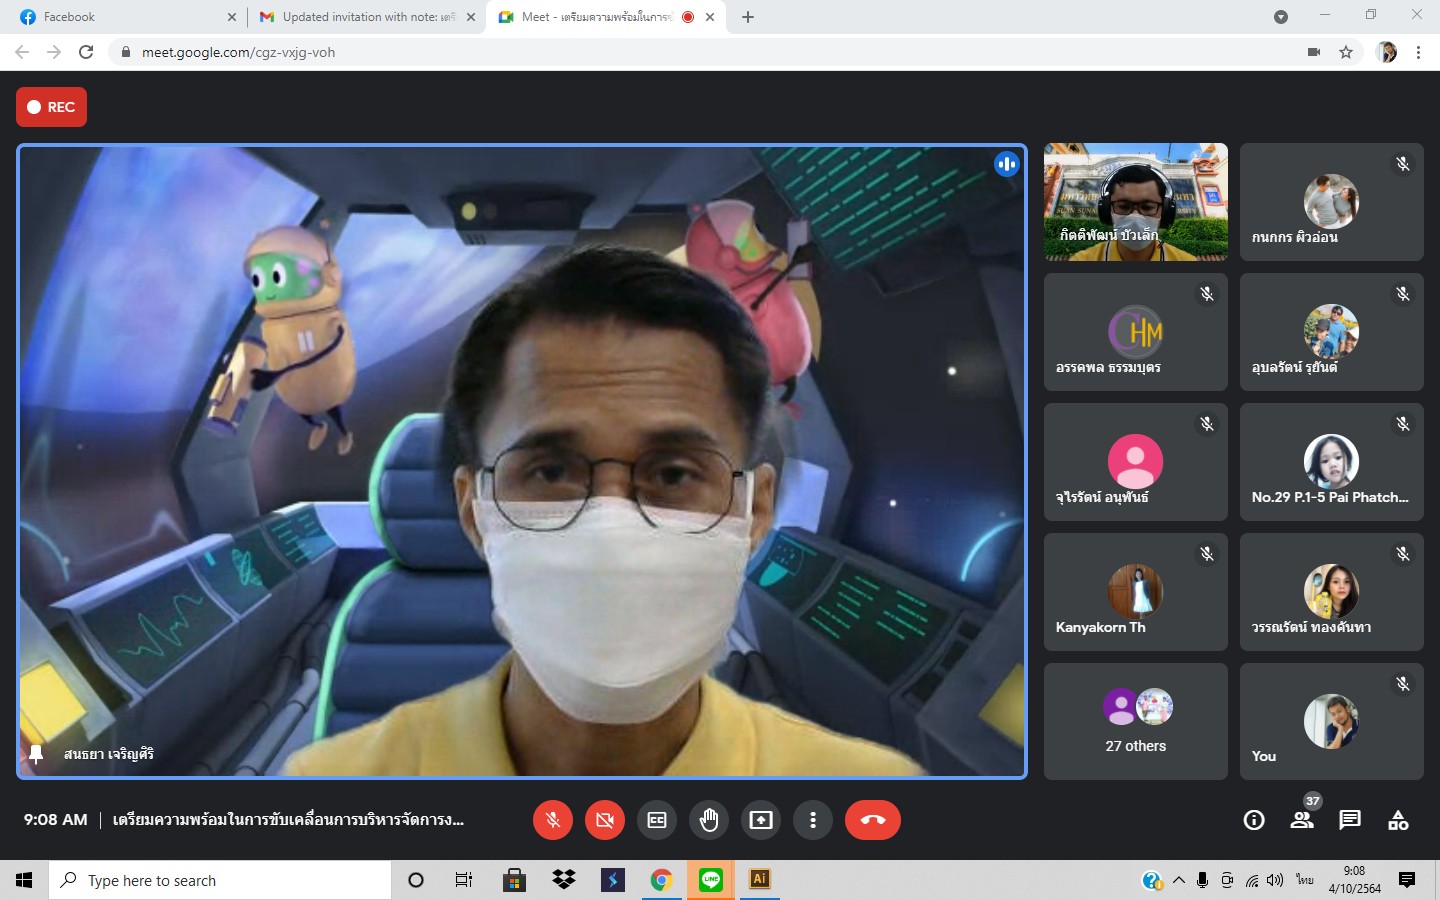Toggle closed captions button
The width and height of the screenshot is (1440, 900).
657,820
